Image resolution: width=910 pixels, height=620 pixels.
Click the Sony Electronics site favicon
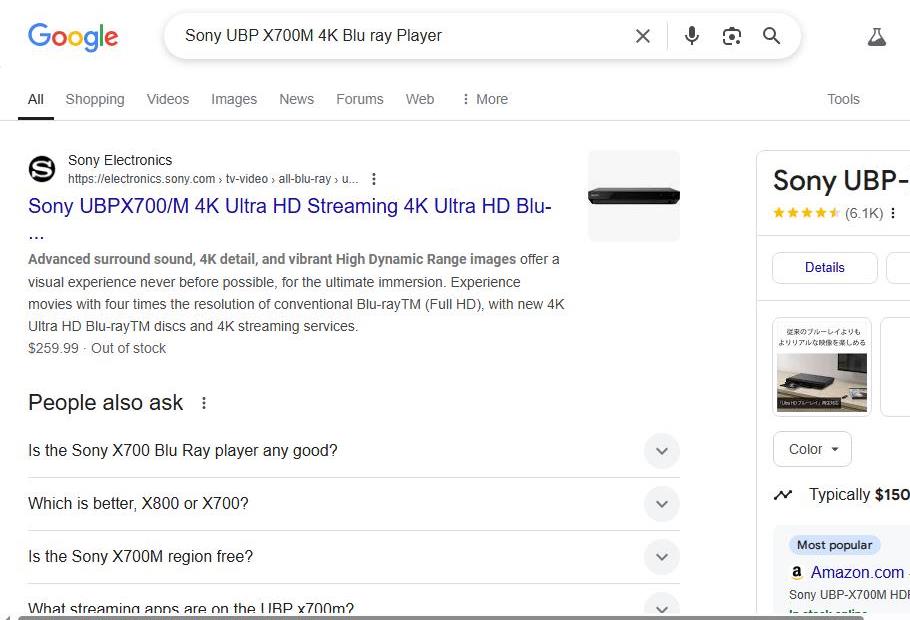click(42, 169)
